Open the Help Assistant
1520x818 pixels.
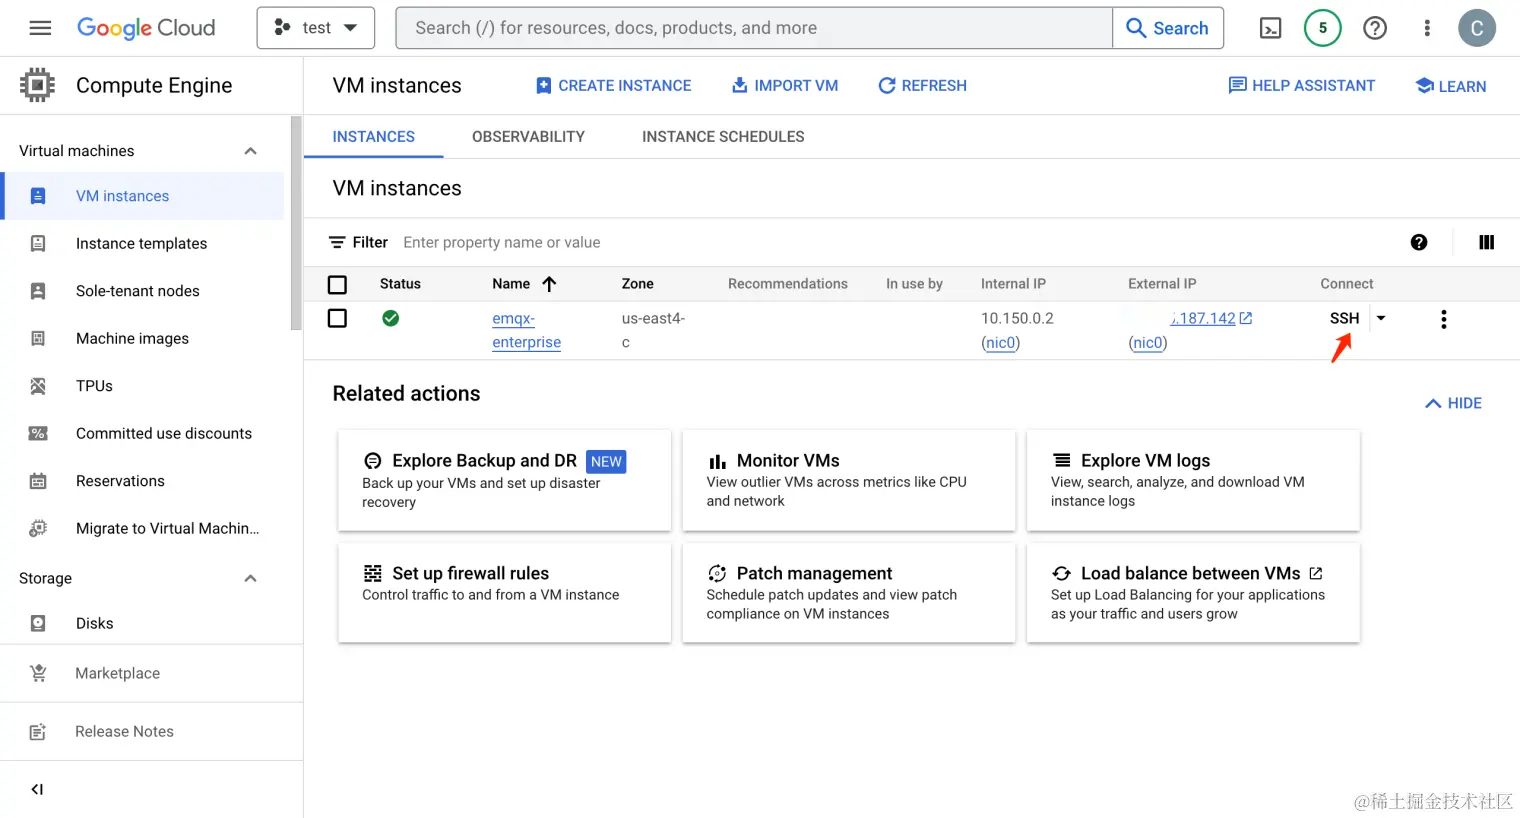[1302, 86]
